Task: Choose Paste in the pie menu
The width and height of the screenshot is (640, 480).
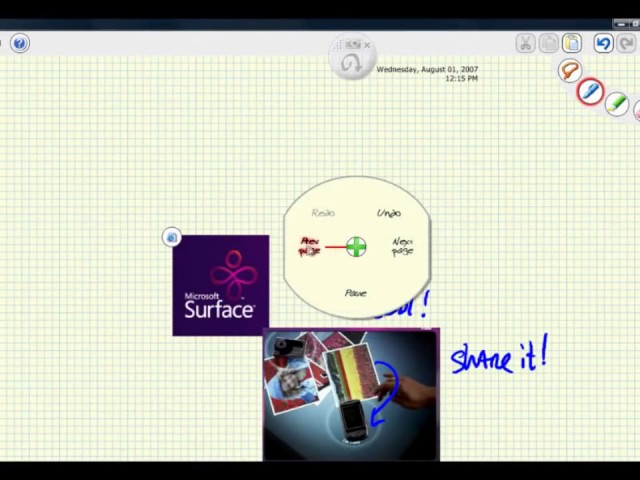Action: (355, 293)
